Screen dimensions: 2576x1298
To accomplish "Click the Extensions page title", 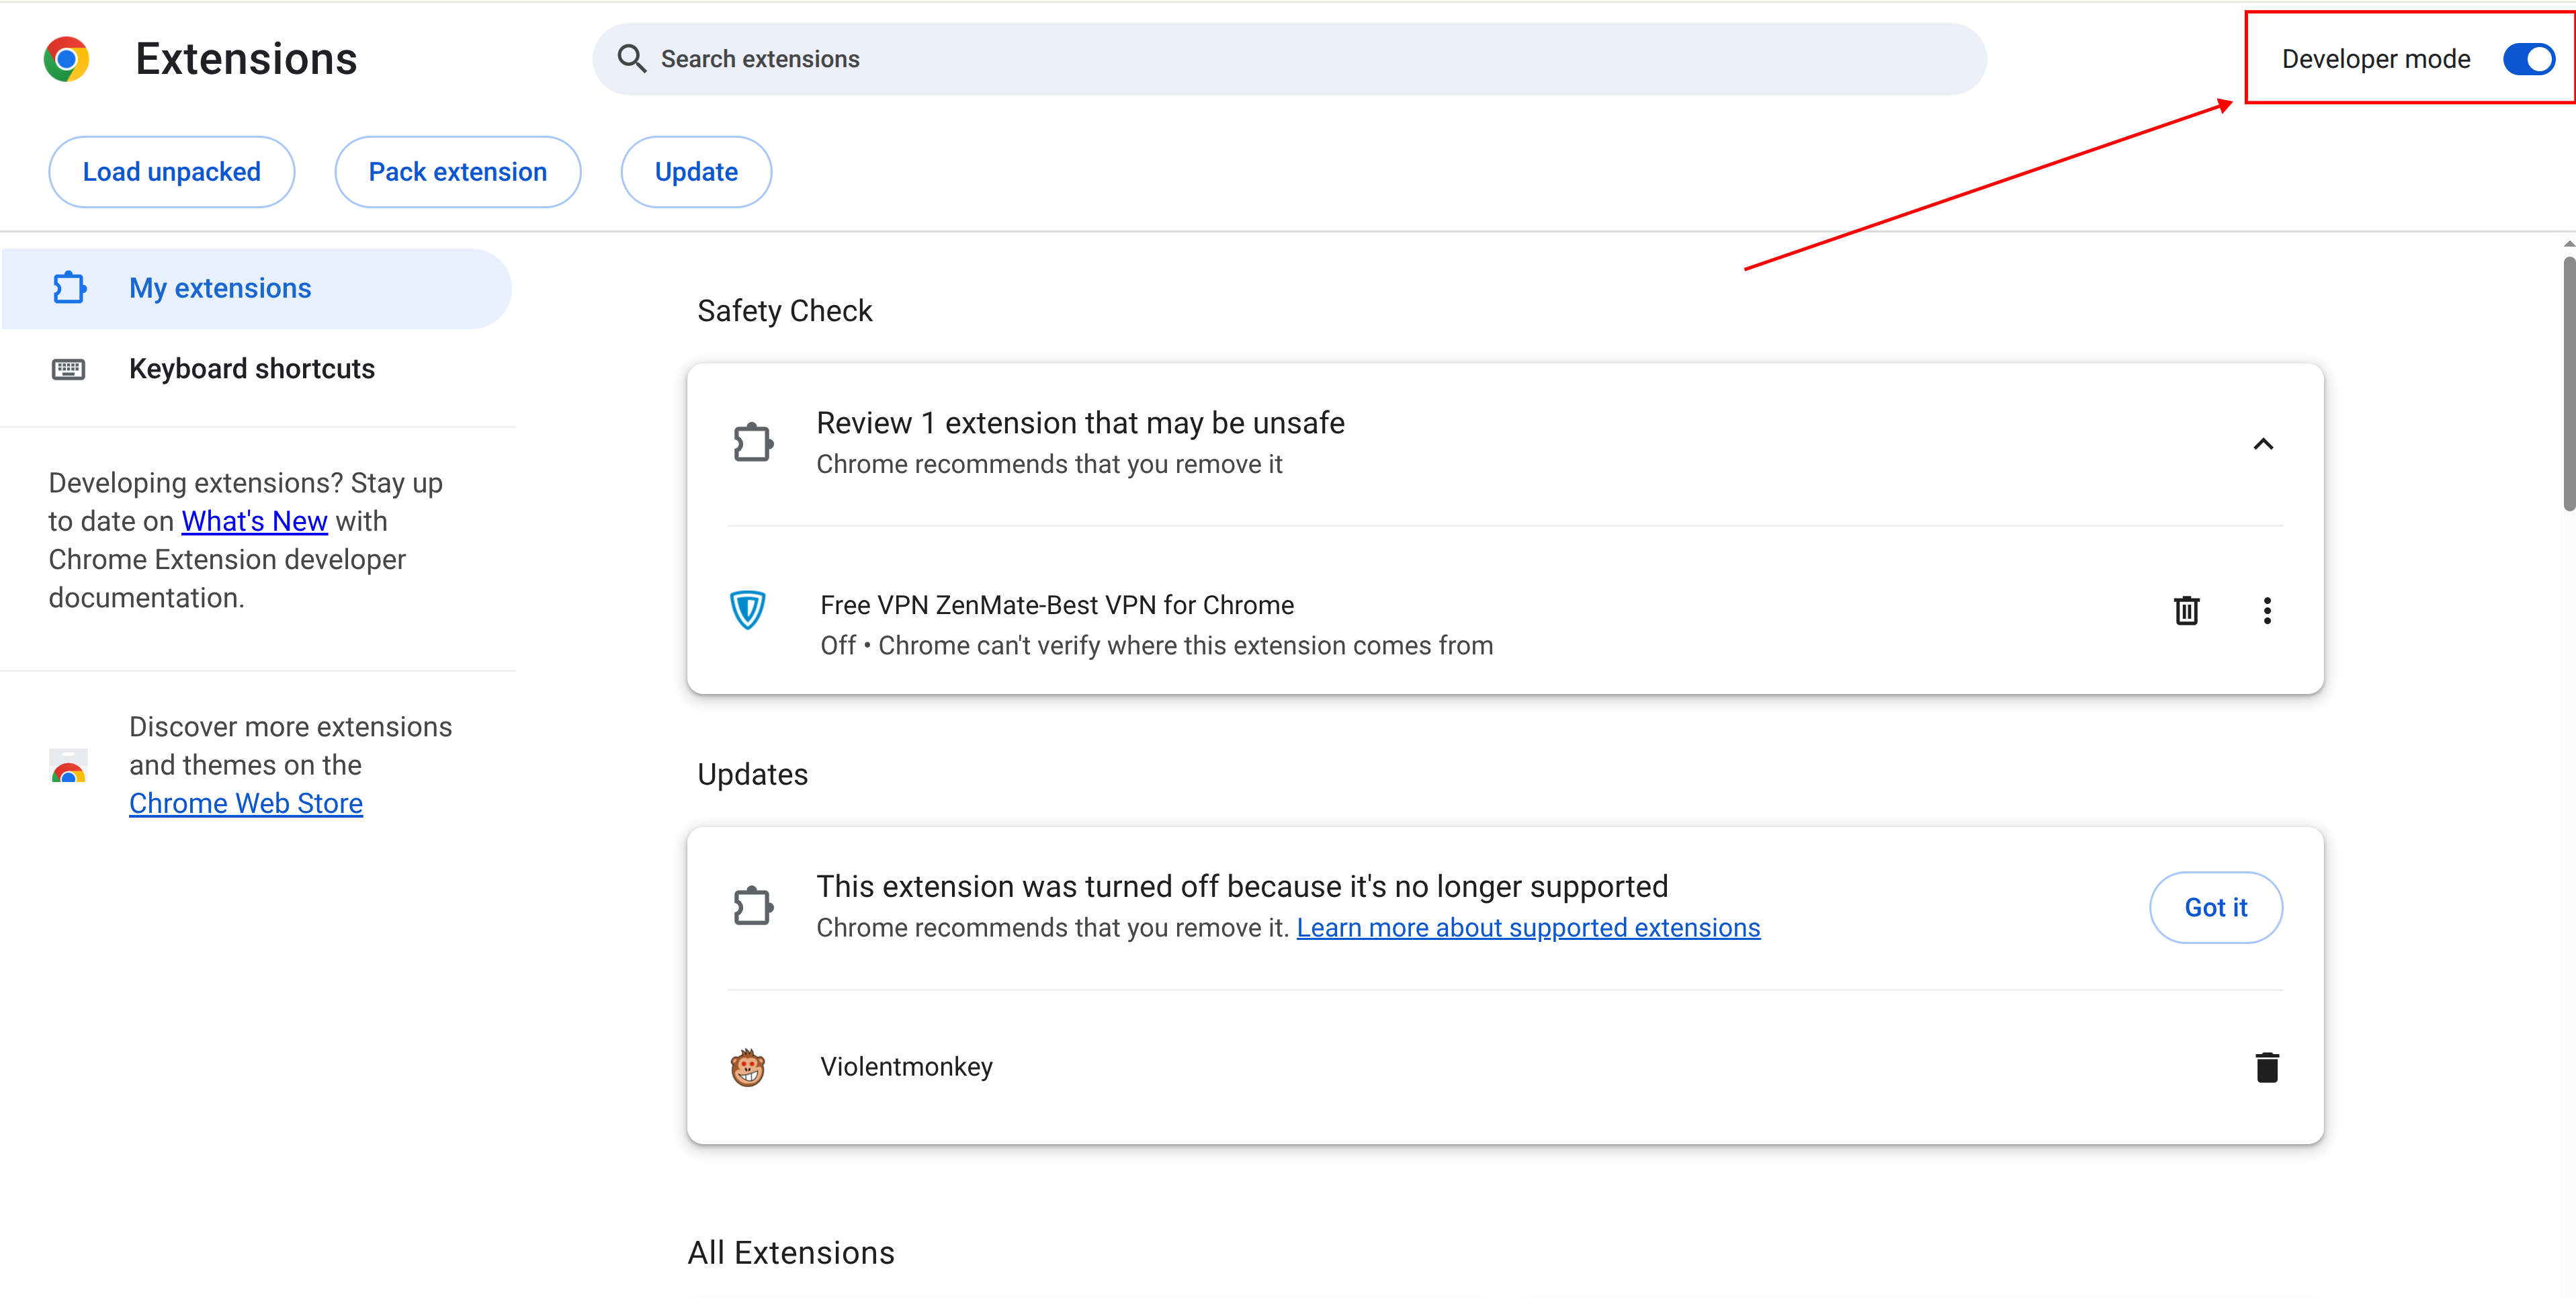I will pos(246,59).
